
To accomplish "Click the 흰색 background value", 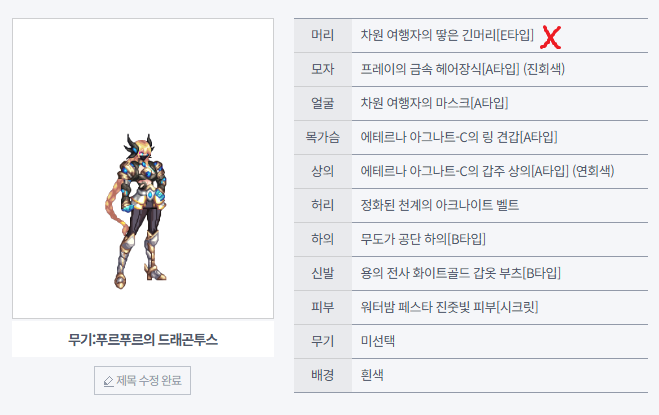I will [373, 376].
